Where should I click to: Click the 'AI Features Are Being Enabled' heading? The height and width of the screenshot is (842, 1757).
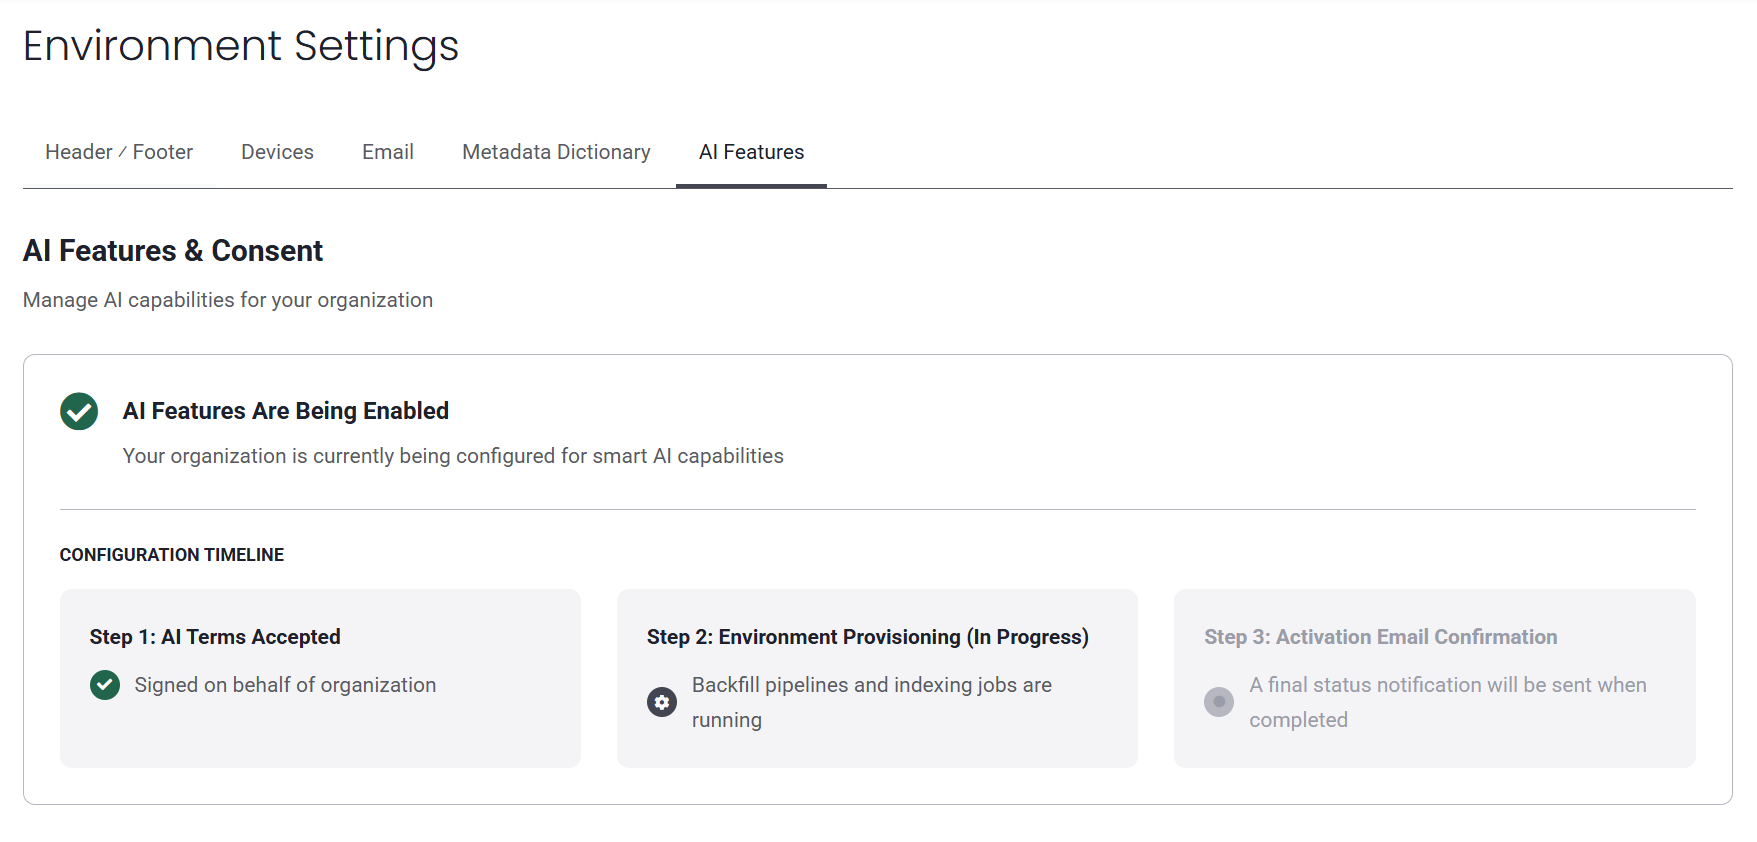point(286,411)
